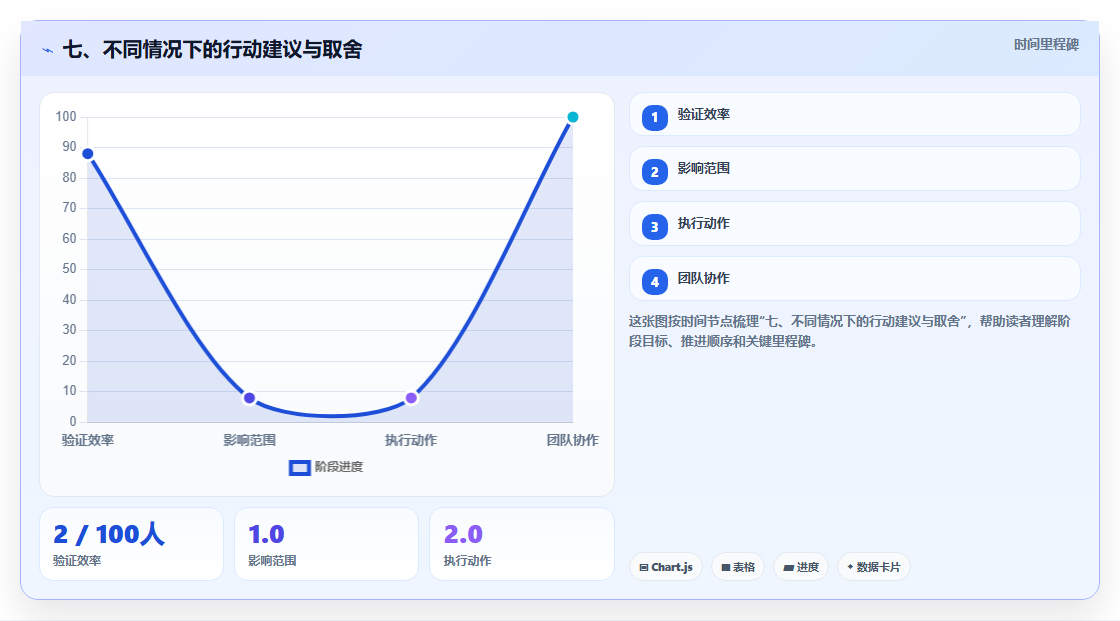Click the 50 y-axis value
1120x621 pixels.
pyautogui.click(x=69, y=269)
